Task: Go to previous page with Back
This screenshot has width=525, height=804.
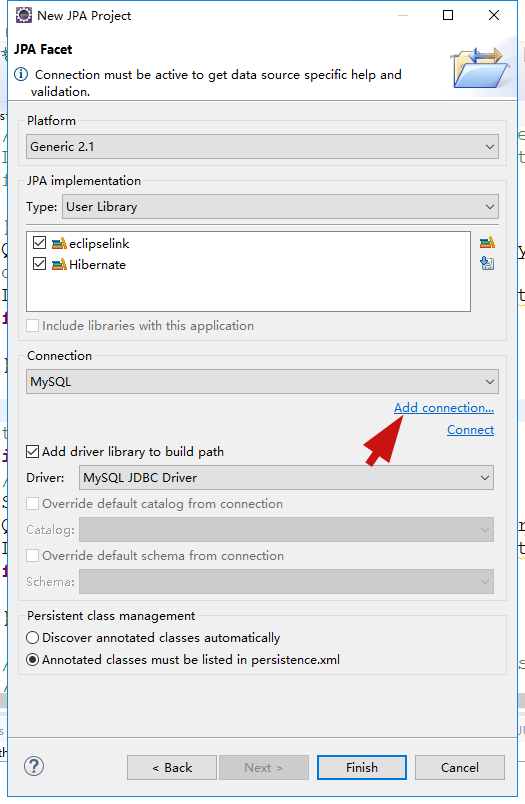Action: [x=172, y=768]
